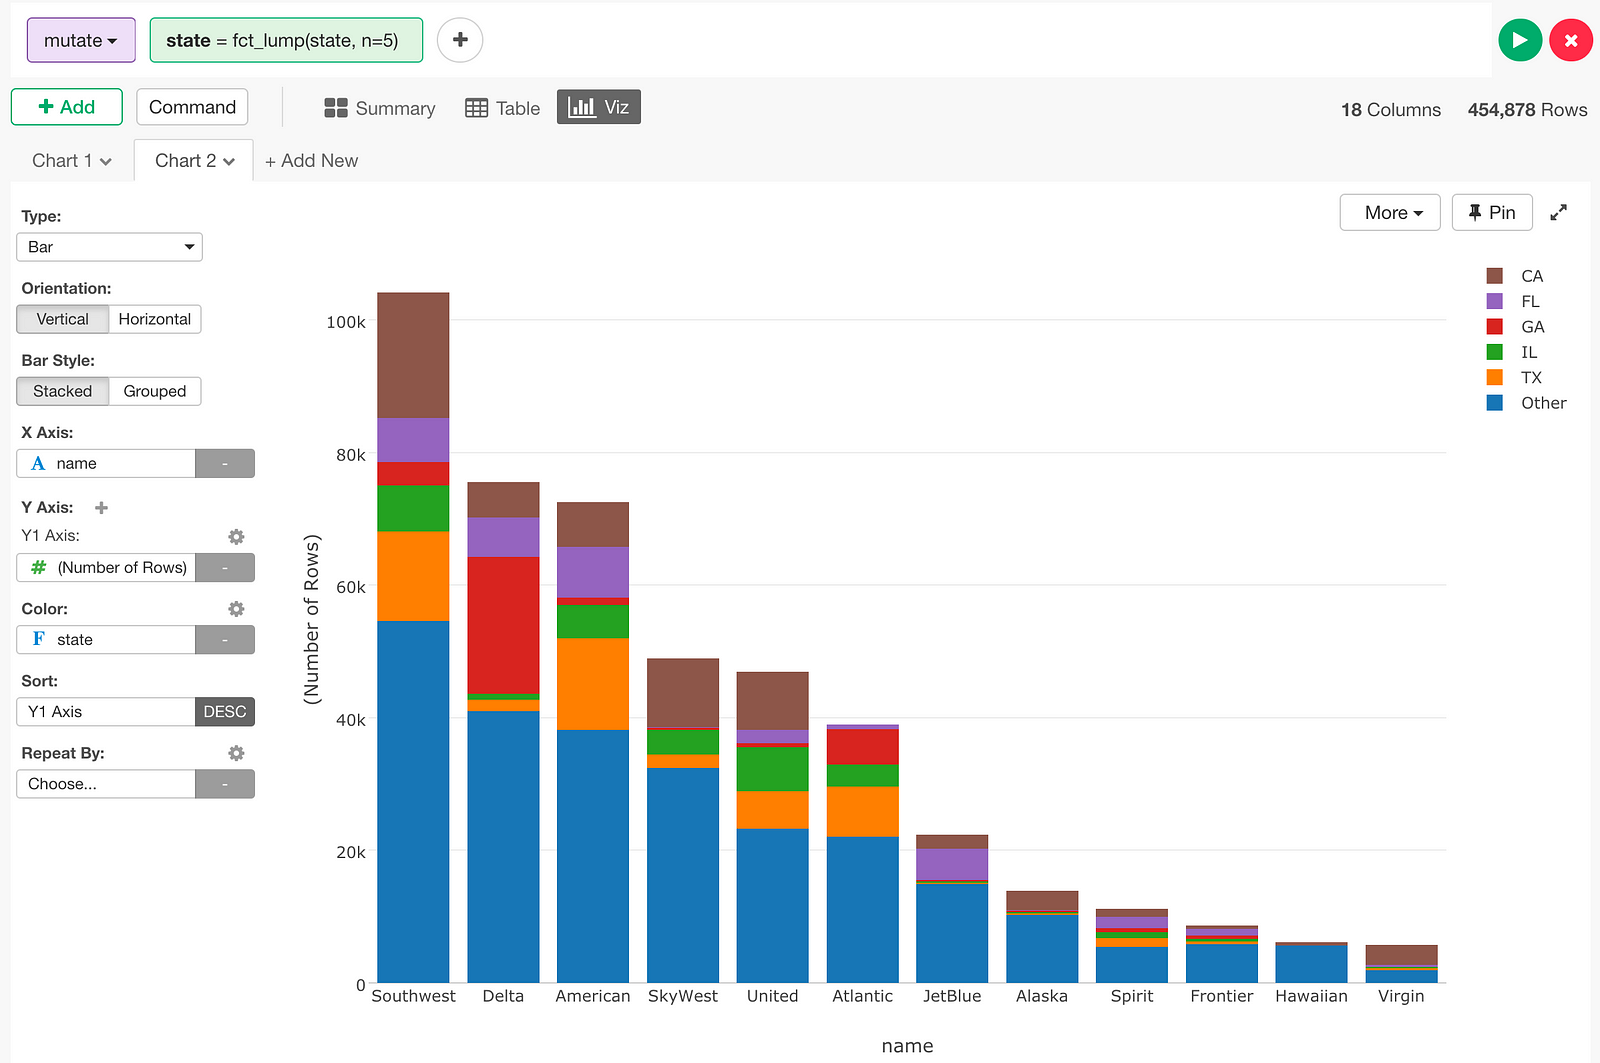Toggle TX legend color swatch
1600x1063 pixels.
click(x=1495, y=377)
